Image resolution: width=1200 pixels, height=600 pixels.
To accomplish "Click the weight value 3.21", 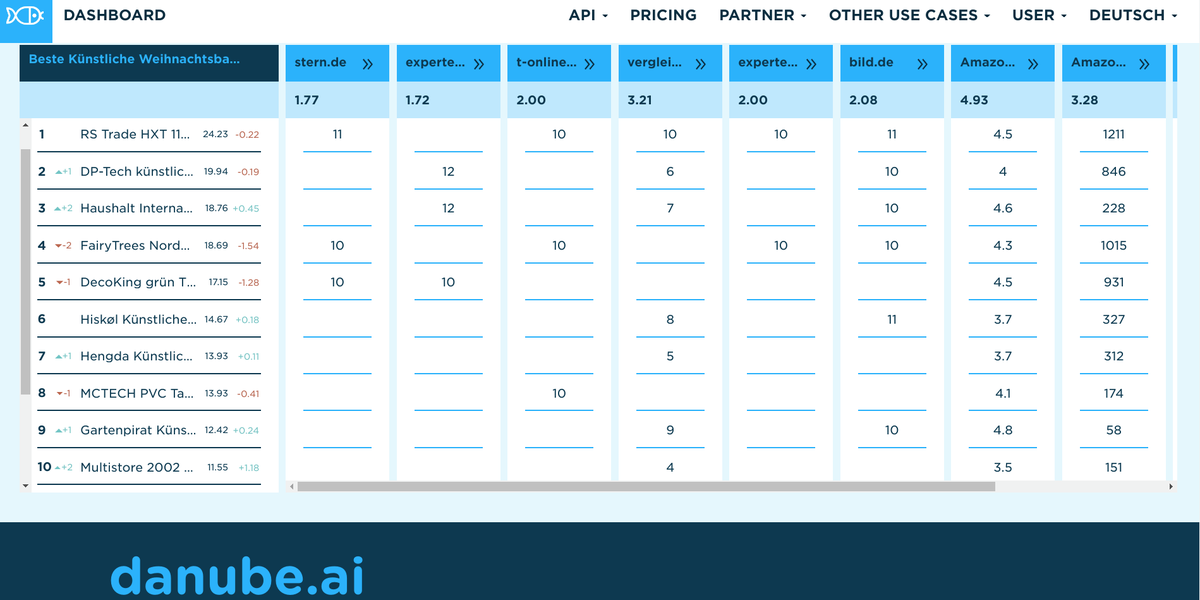I will click(640, 100).
